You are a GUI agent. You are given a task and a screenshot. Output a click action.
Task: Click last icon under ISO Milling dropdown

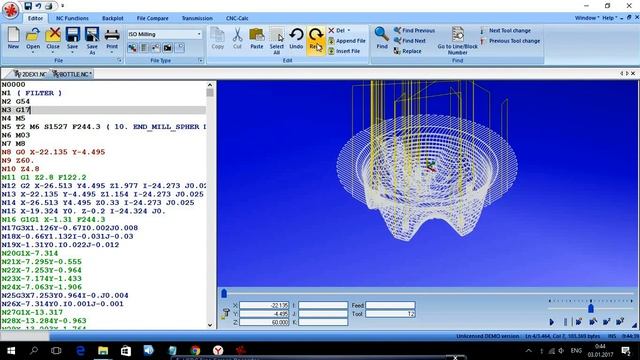(x=180, y=48)
